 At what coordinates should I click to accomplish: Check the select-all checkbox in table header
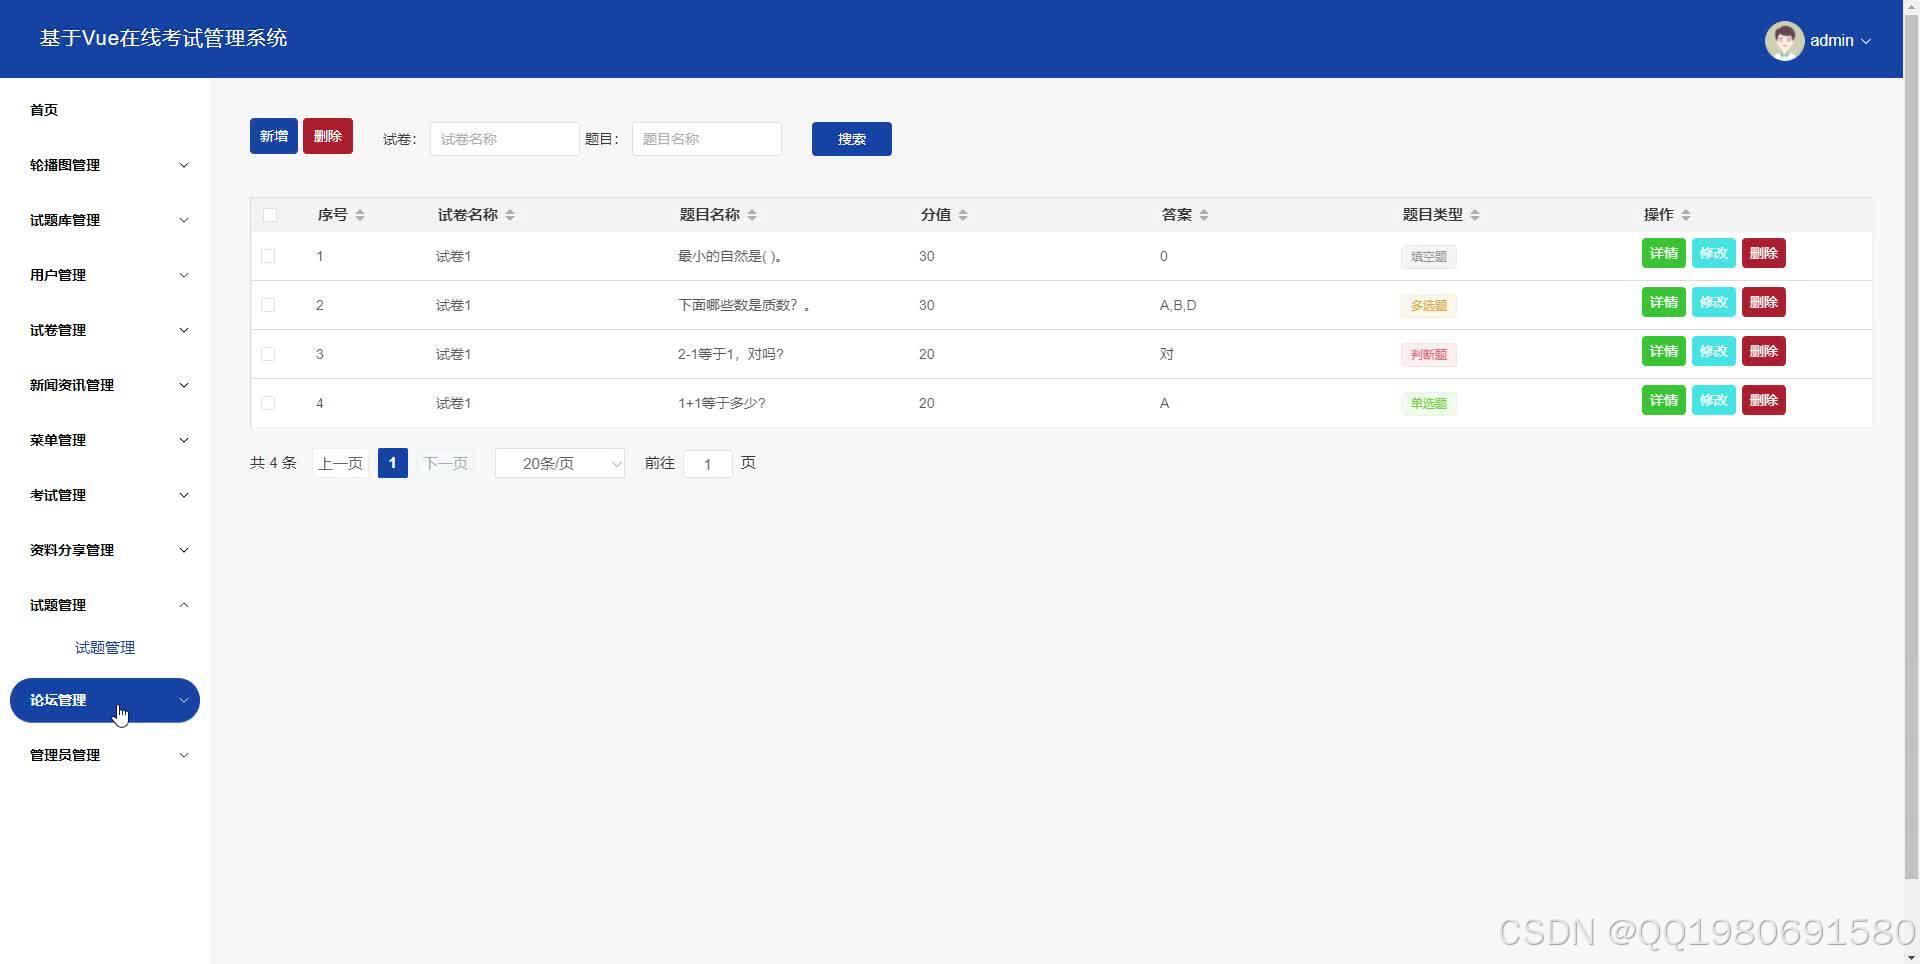click(268, 214)
